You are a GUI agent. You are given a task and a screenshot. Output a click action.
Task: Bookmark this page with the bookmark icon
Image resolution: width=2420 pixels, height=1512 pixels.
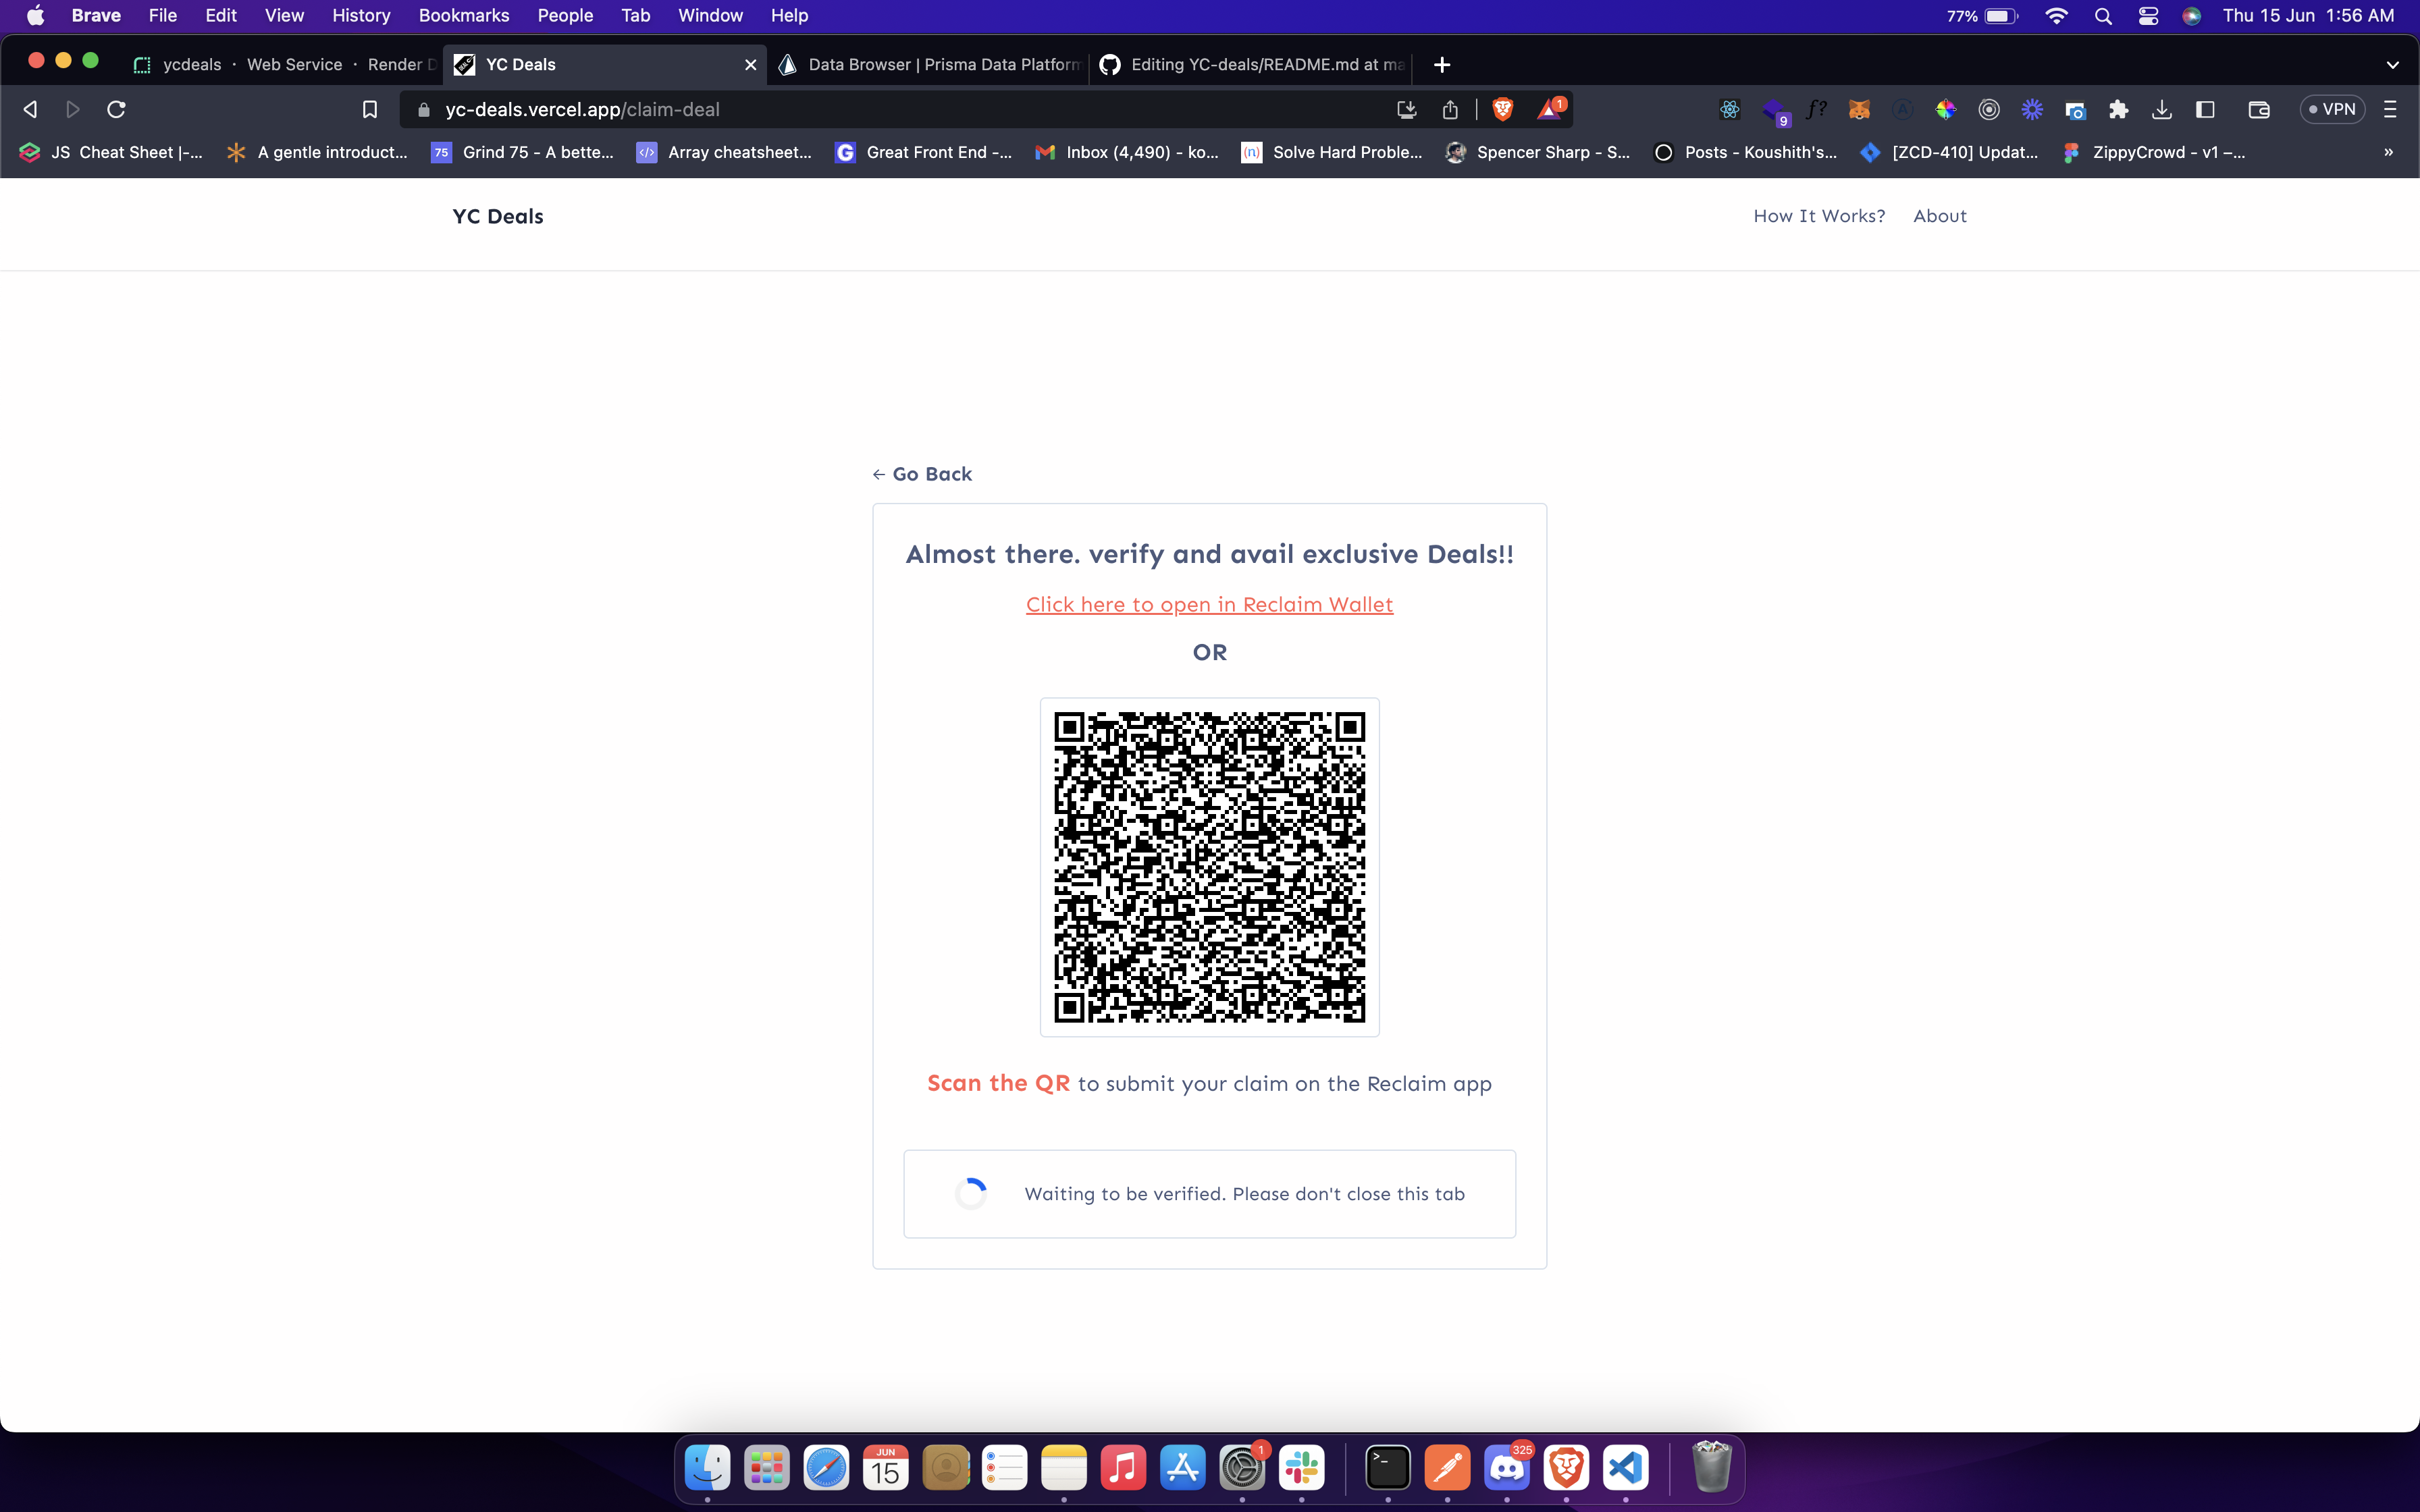point(369,109)
